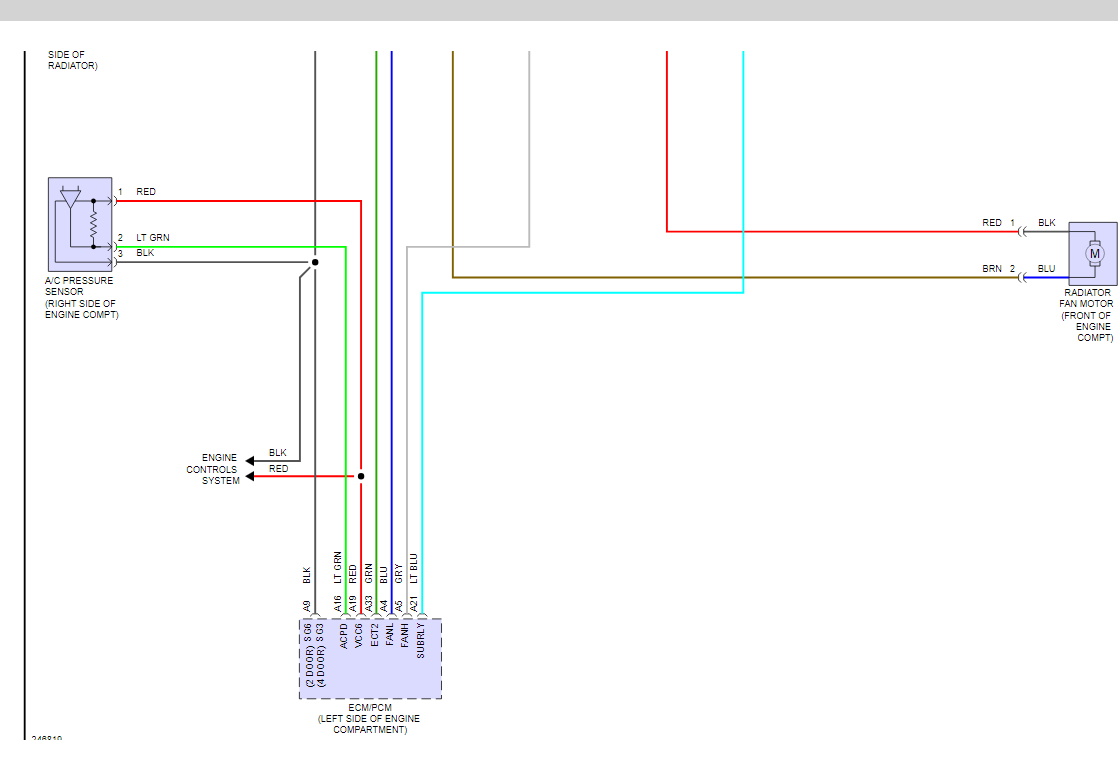Click the "LT GRN" label at sensor pin 2
The width and height of the screenshot is (1118, 778).
pyautogui.click(x=153, y=237)
